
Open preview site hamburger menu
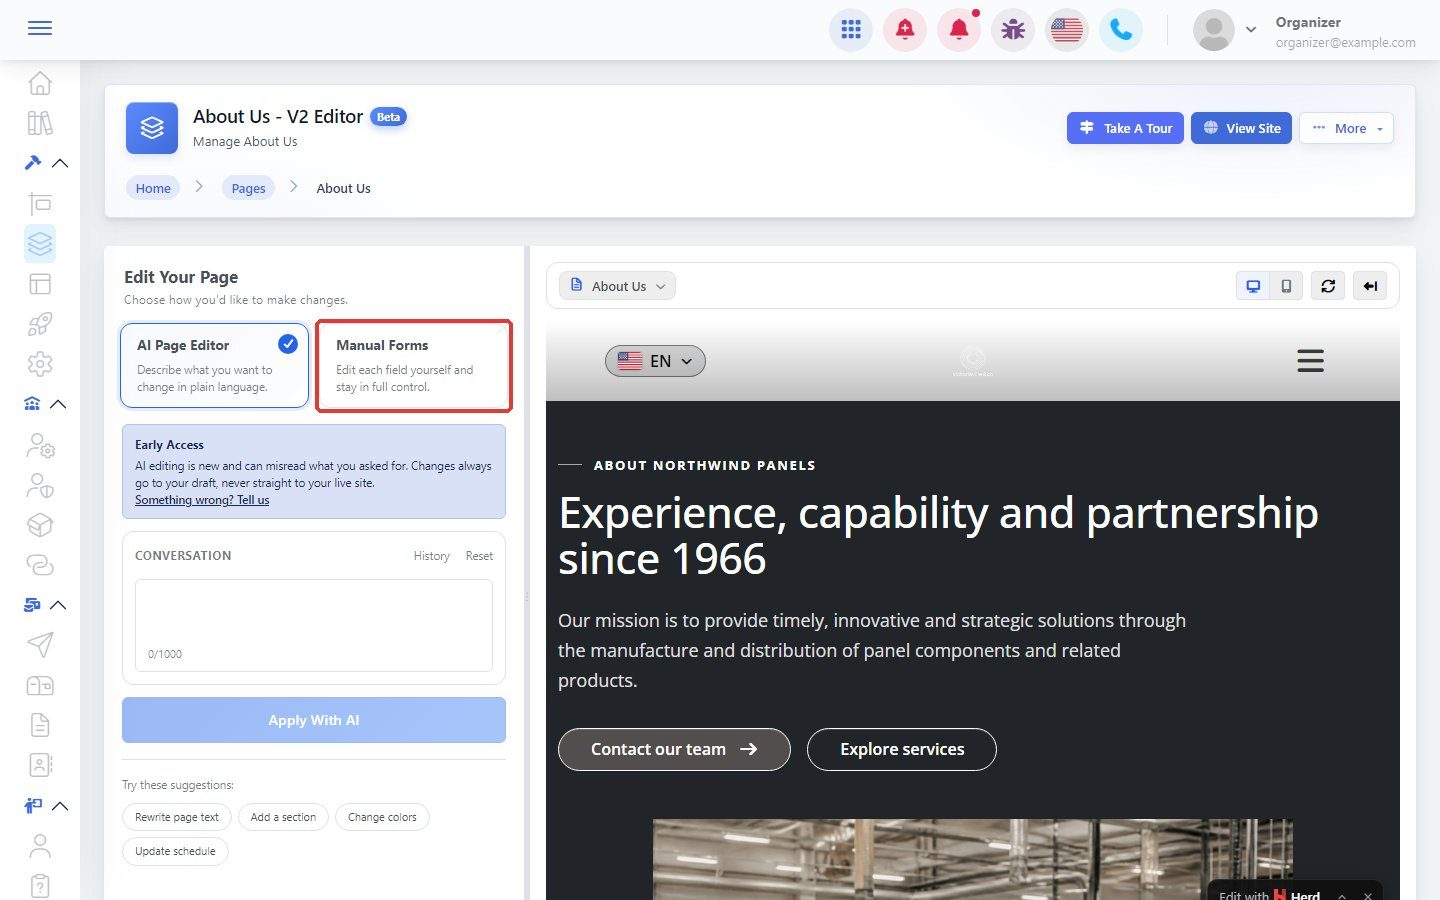pos(1310,361)
